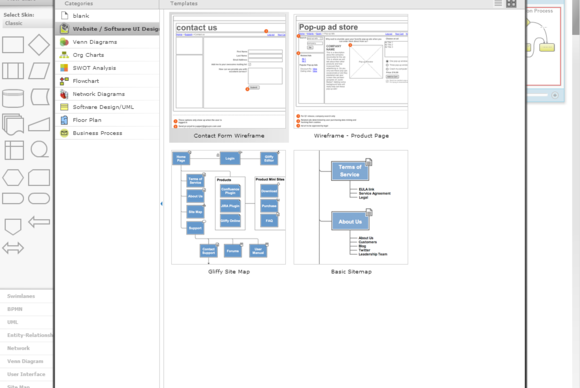Select the cylinder database shape
This screenshot has width=580, height=388.
[13, 98]
